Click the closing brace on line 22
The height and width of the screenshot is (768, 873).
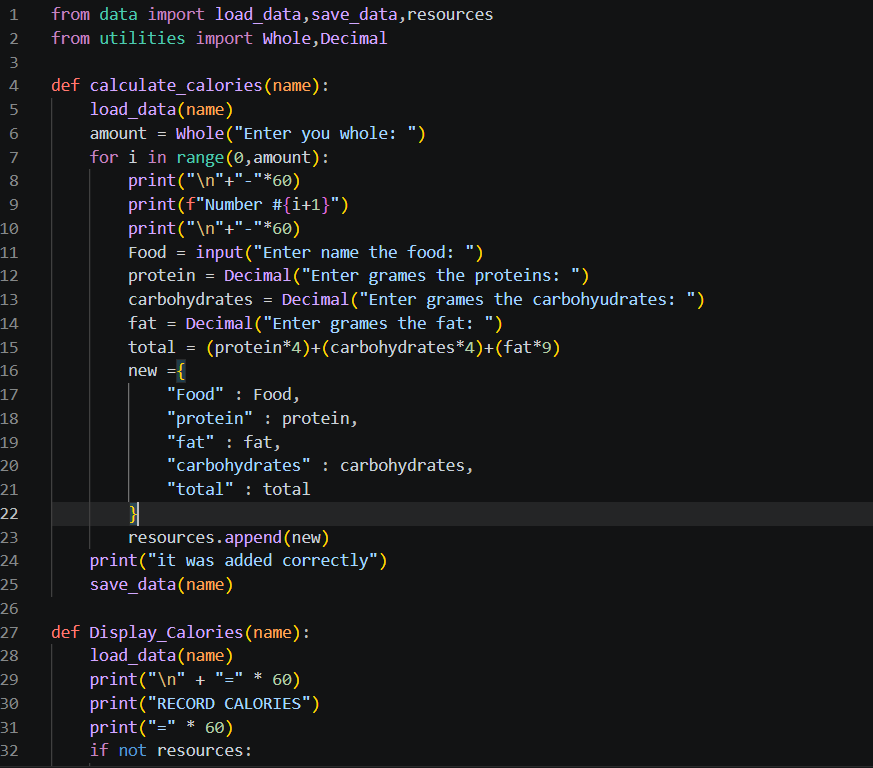[132, 513]
